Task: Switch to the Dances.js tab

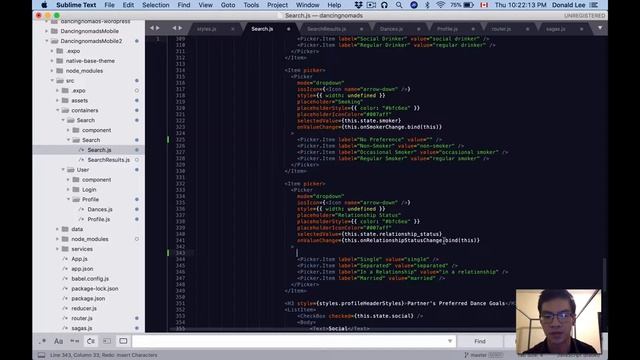Action: tap(391, 29)
